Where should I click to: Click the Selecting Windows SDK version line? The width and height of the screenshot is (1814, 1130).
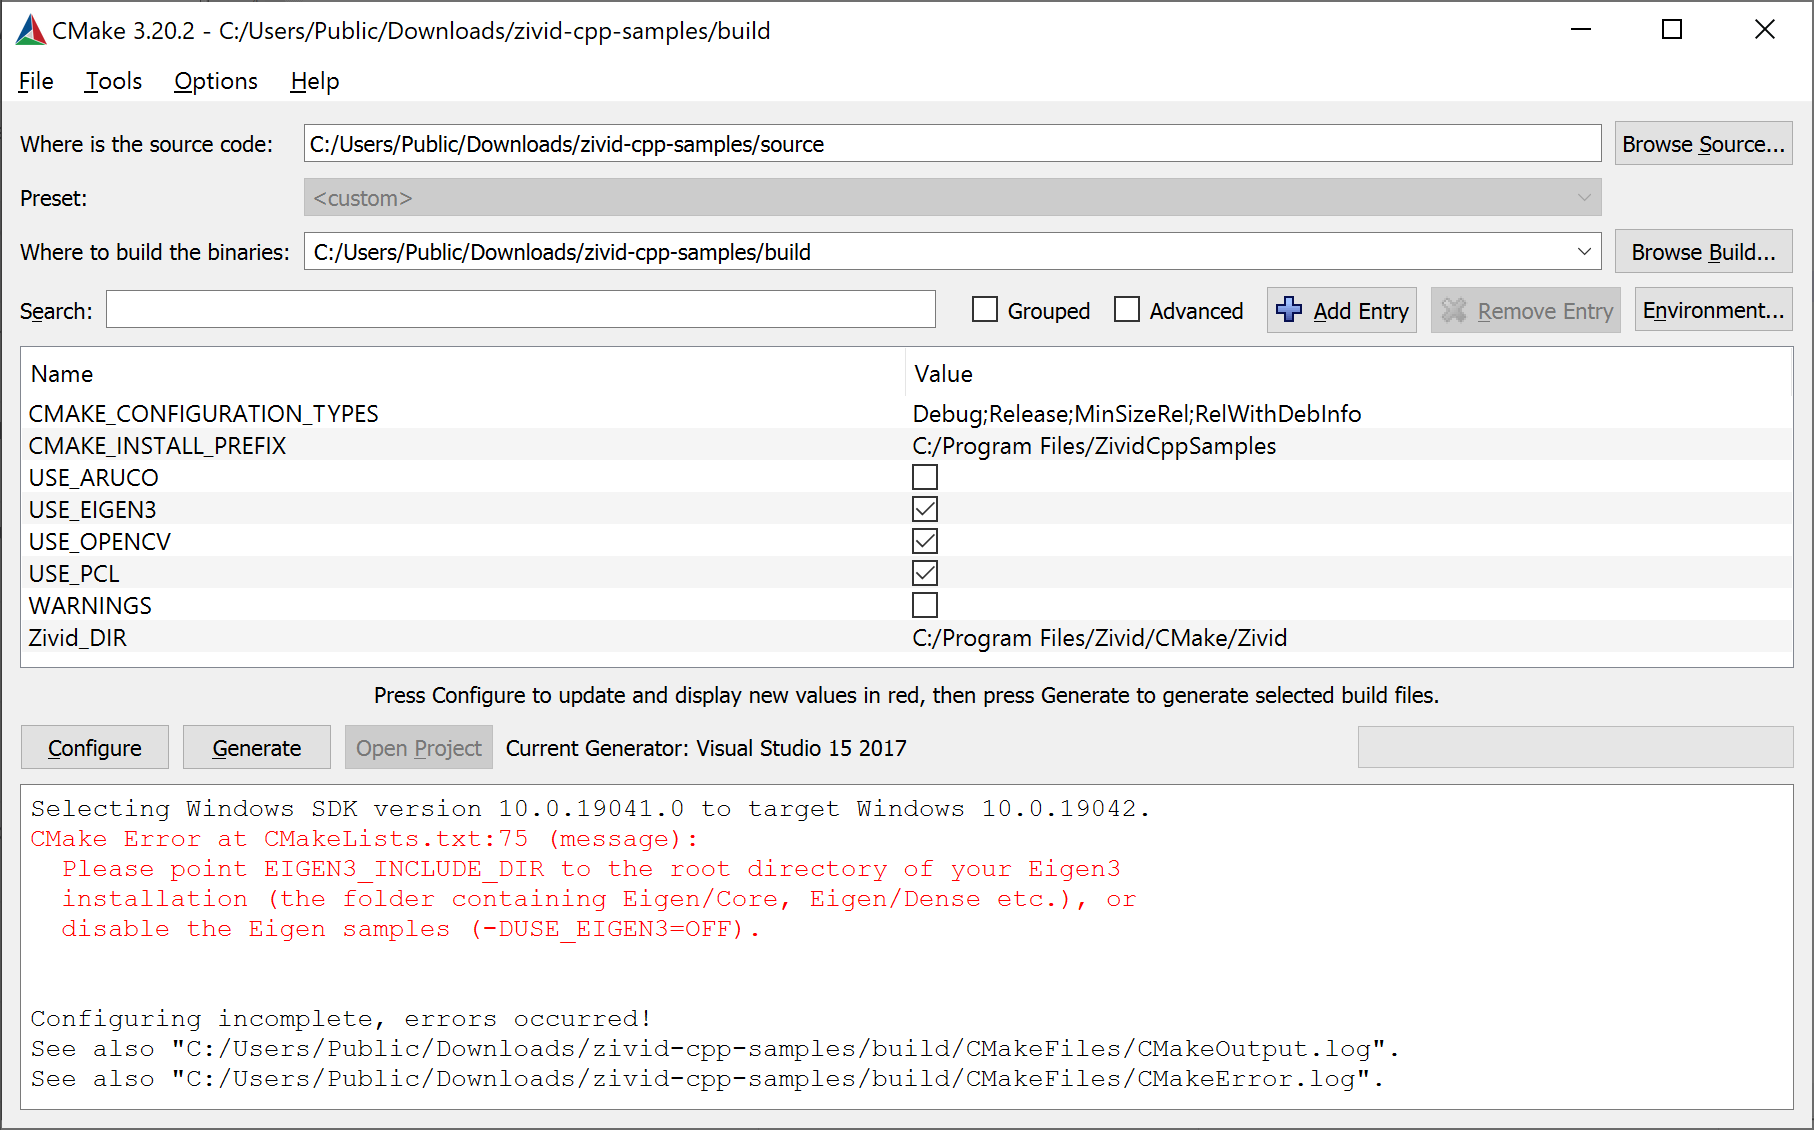pyautogui.click(x=590, y=809)
